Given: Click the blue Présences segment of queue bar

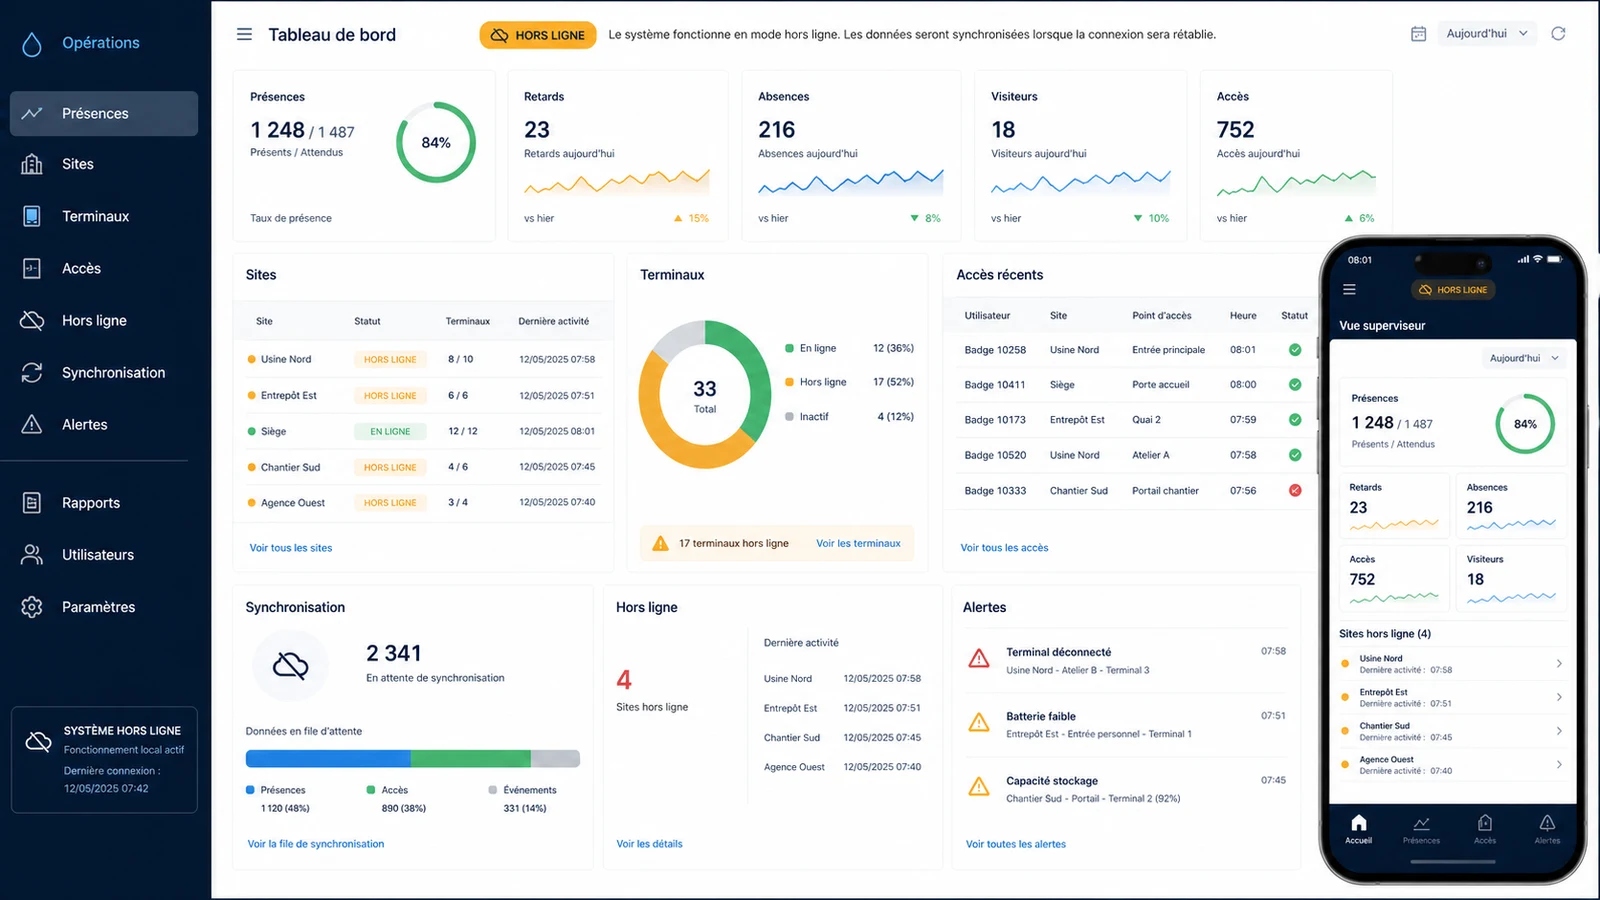Looking at the screenshot, I should pyautogui.click(x=328, y=759).
